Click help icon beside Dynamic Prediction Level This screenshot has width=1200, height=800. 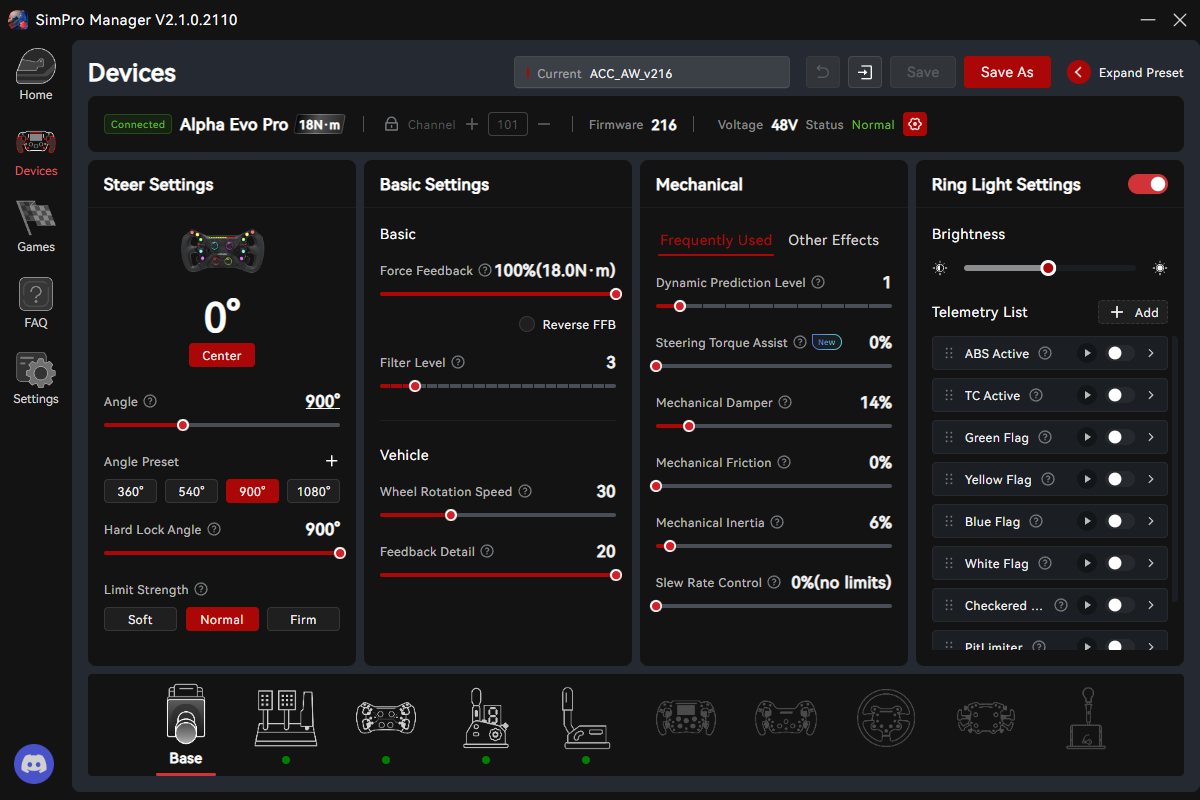point(818,283)
